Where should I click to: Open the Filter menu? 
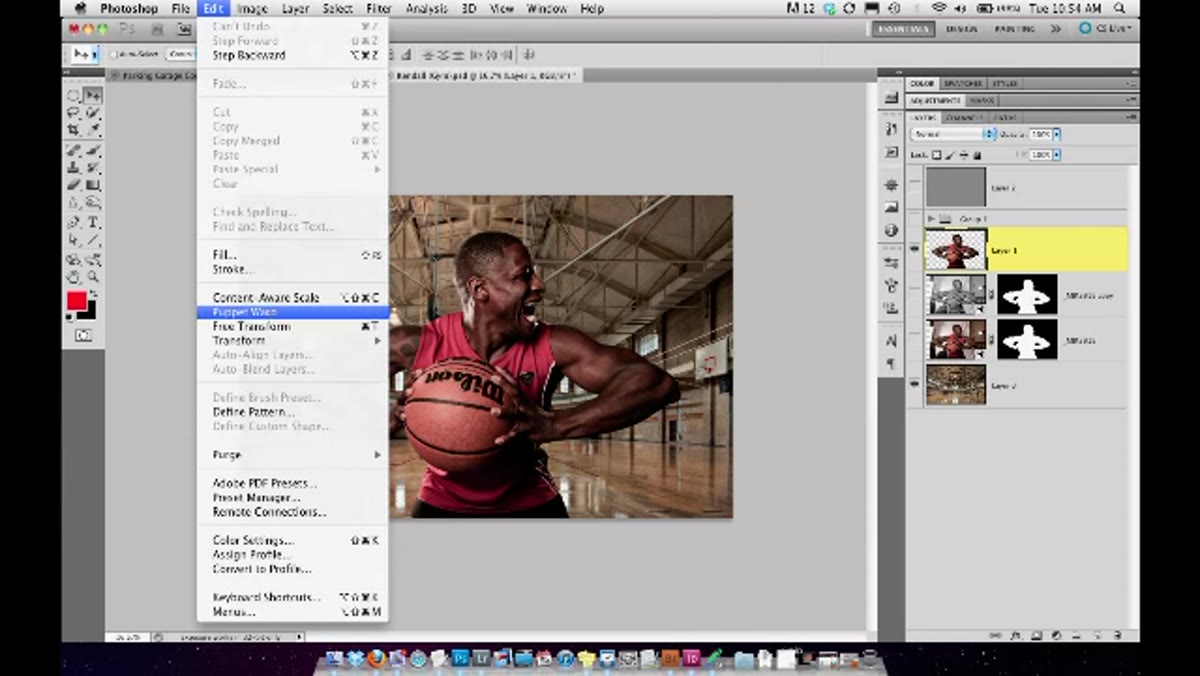[x=379, y=8]
